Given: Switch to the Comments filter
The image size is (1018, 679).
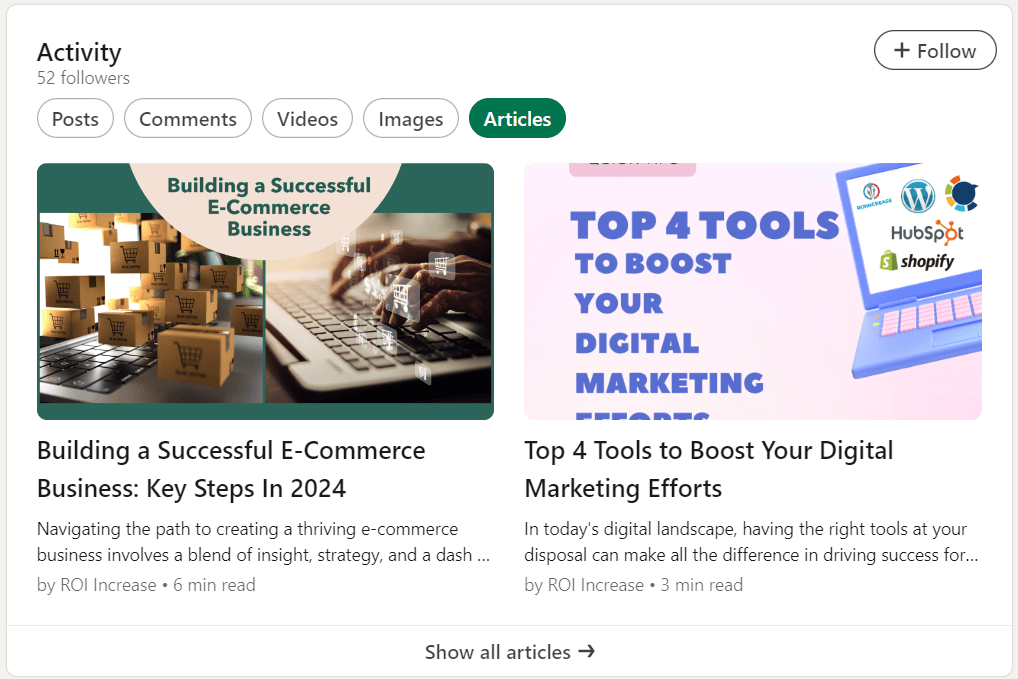Looking at the screenshot, I should 187,118.
